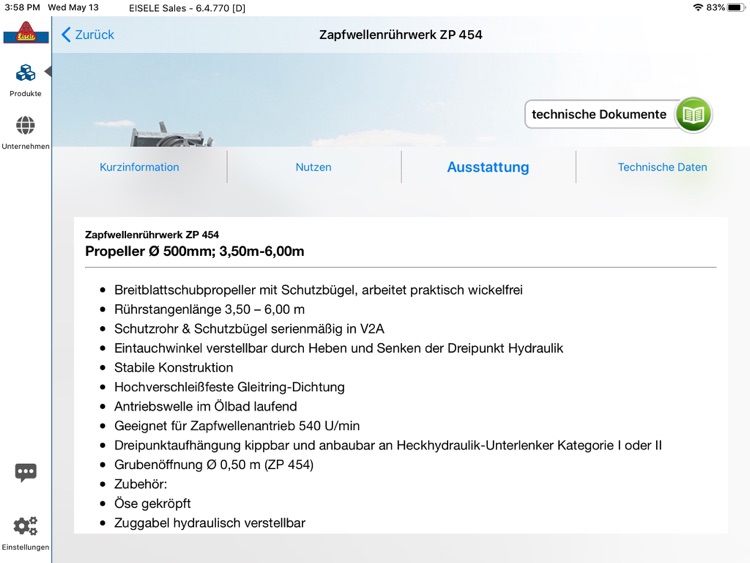
Task: Click the Wi-Fi status icon
Action: [x=698, y=7]
